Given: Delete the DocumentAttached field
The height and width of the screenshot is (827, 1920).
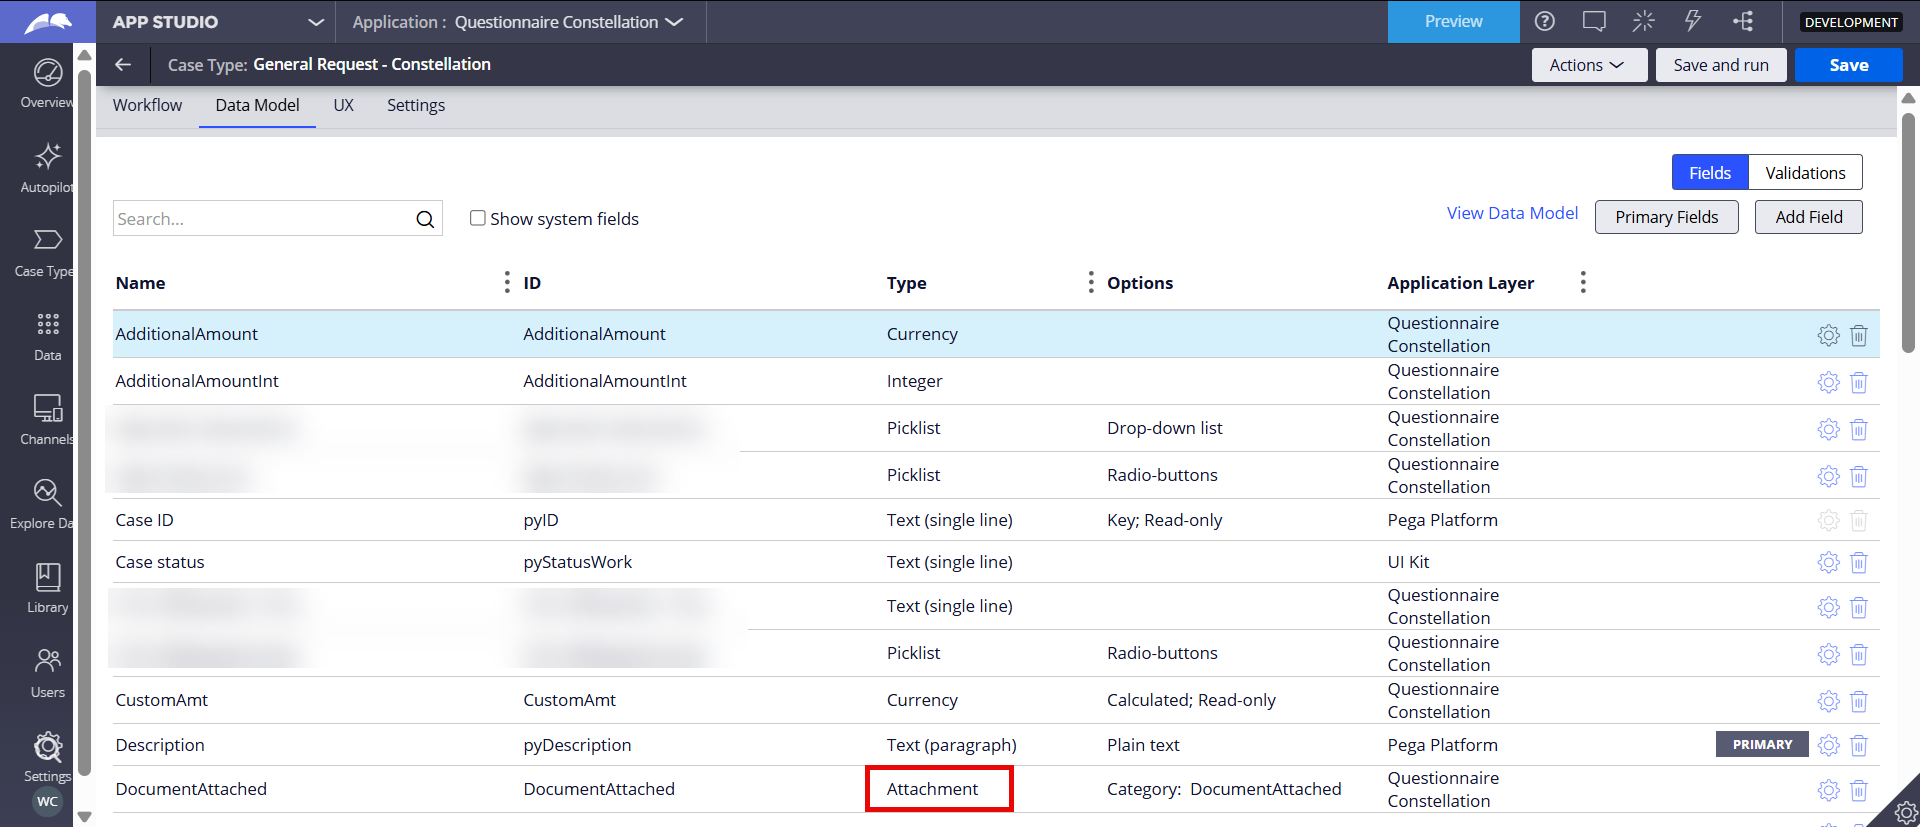Looking at the screenshot, I should 1859,790.
